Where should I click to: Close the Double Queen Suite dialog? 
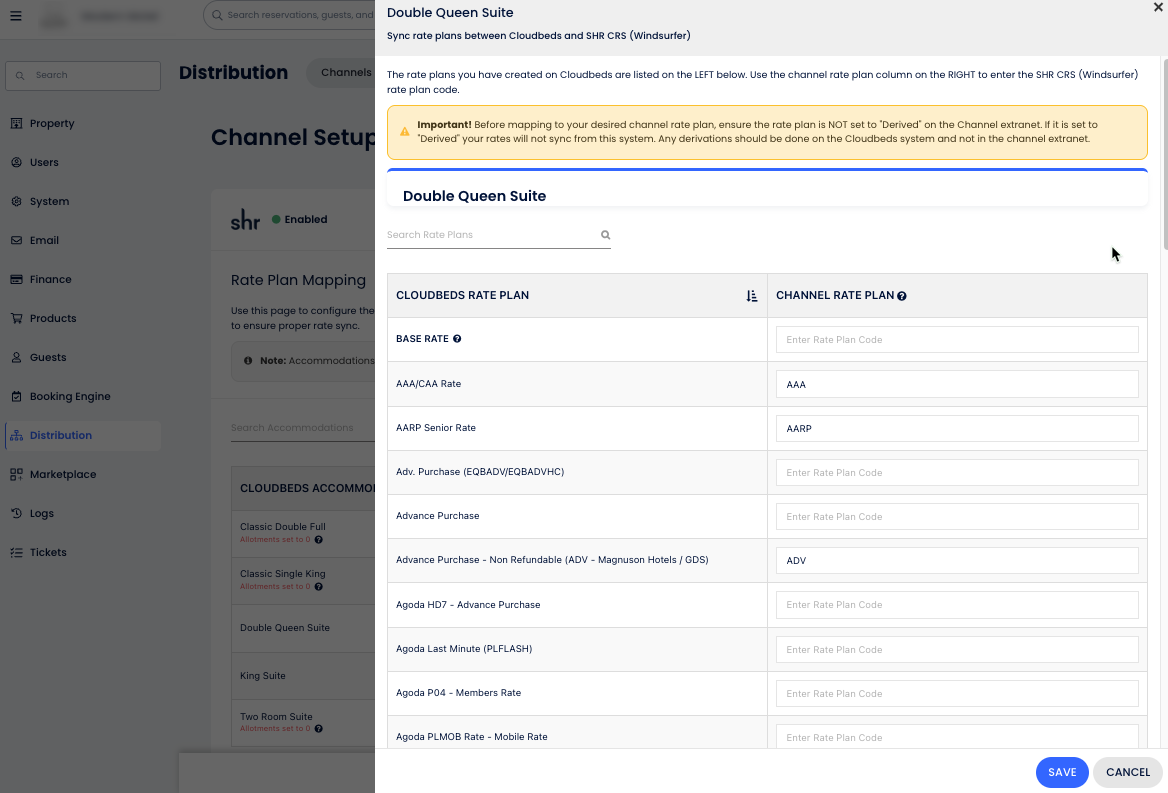pyautogui.click(x=1158, y=7)
